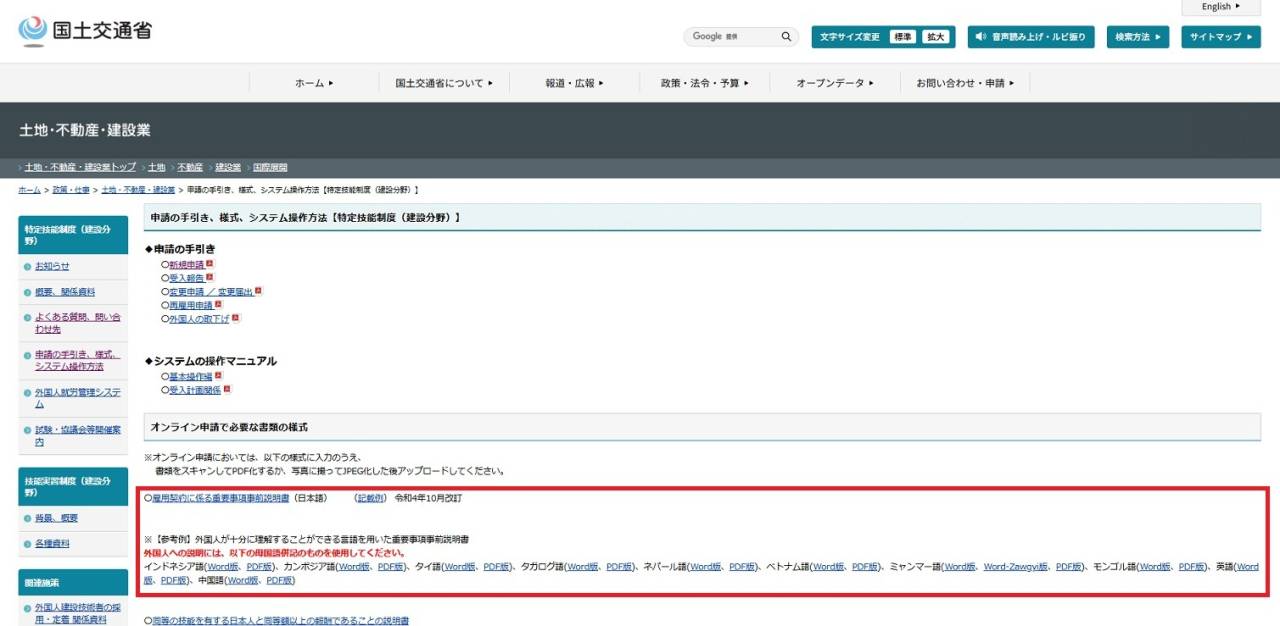Expand 政策・法令・予算 menu

point(704,83)
